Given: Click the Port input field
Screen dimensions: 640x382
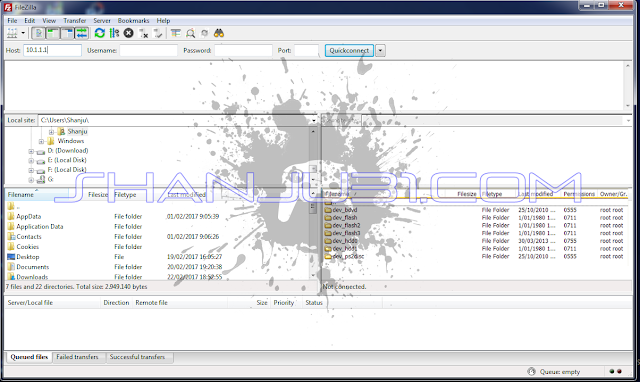Looking at the screenshot, I should [x=306, y=50].
